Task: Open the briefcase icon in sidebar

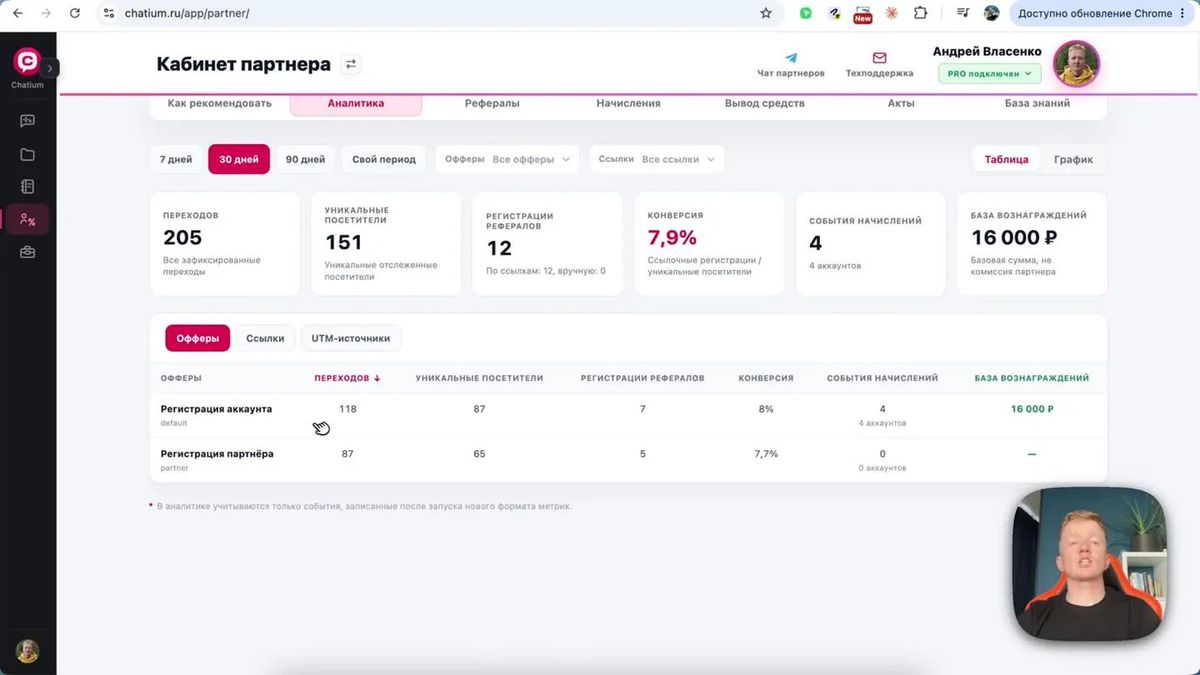Action: point(27,253)
